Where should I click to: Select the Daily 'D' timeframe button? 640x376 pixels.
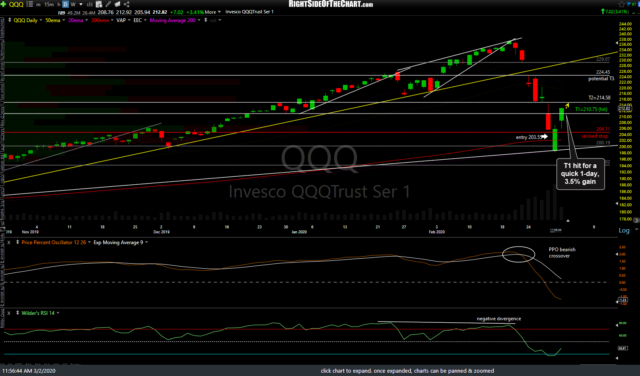tap(65, 4)
